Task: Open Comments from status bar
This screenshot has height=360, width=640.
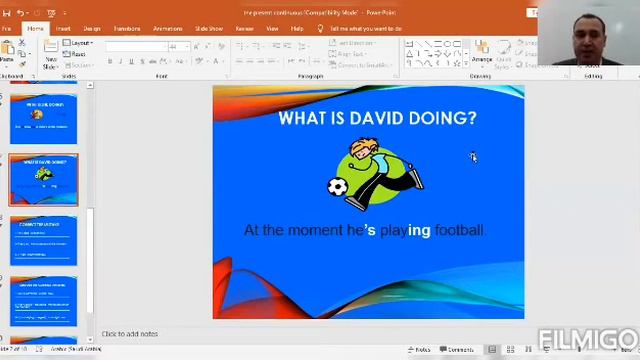Action: pyautogui.click(x=457, y=350)
